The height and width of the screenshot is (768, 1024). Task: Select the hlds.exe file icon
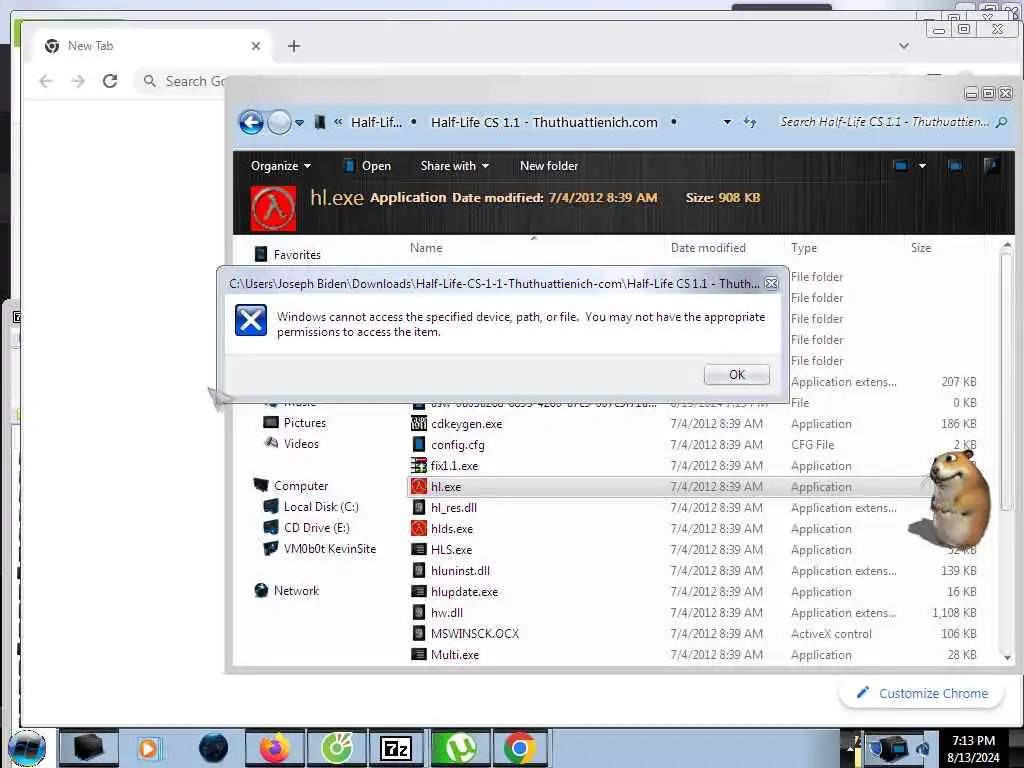419,528
